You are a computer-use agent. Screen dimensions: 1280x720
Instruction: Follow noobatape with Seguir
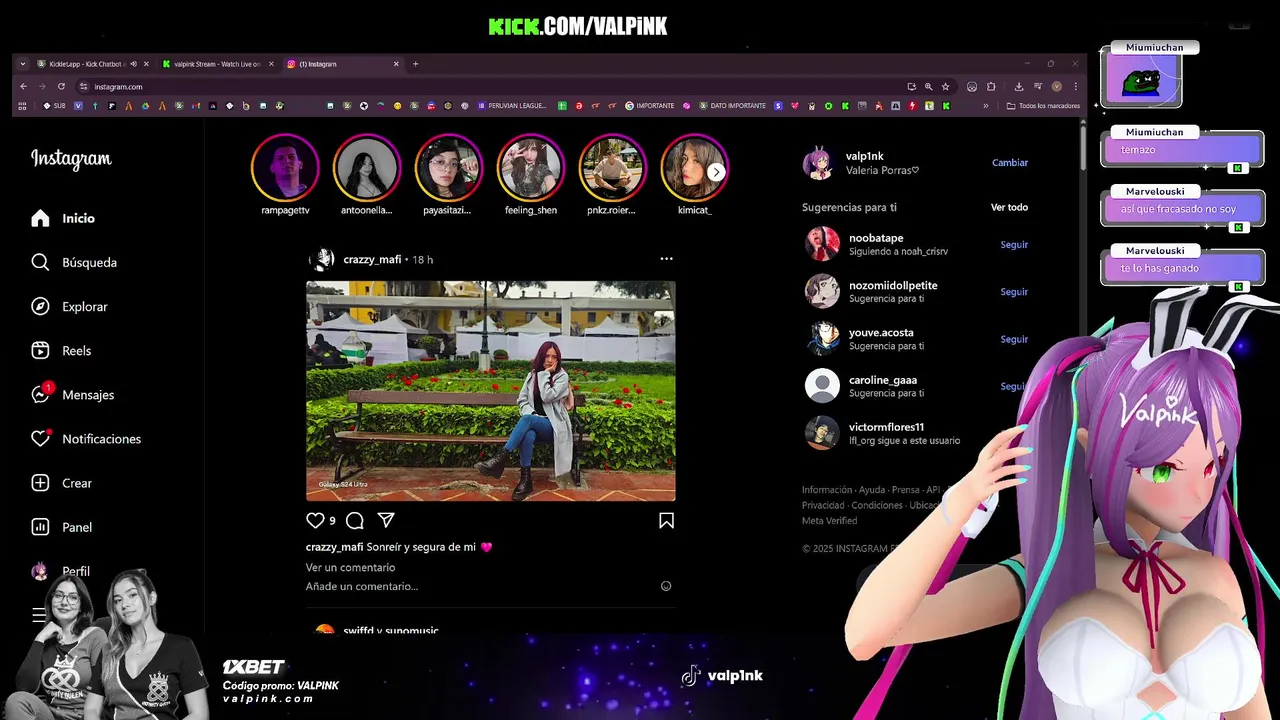pyautogui.click(x=1014, y=244)
